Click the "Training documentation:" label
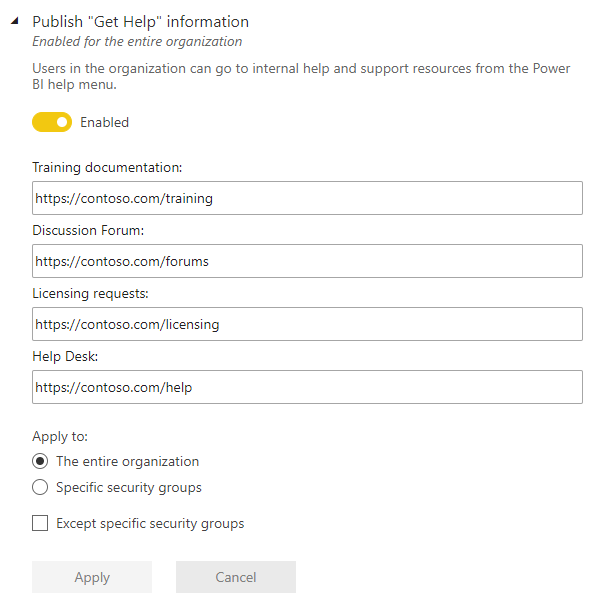Viewport: 611px width, 608px height. coord(107,168)
